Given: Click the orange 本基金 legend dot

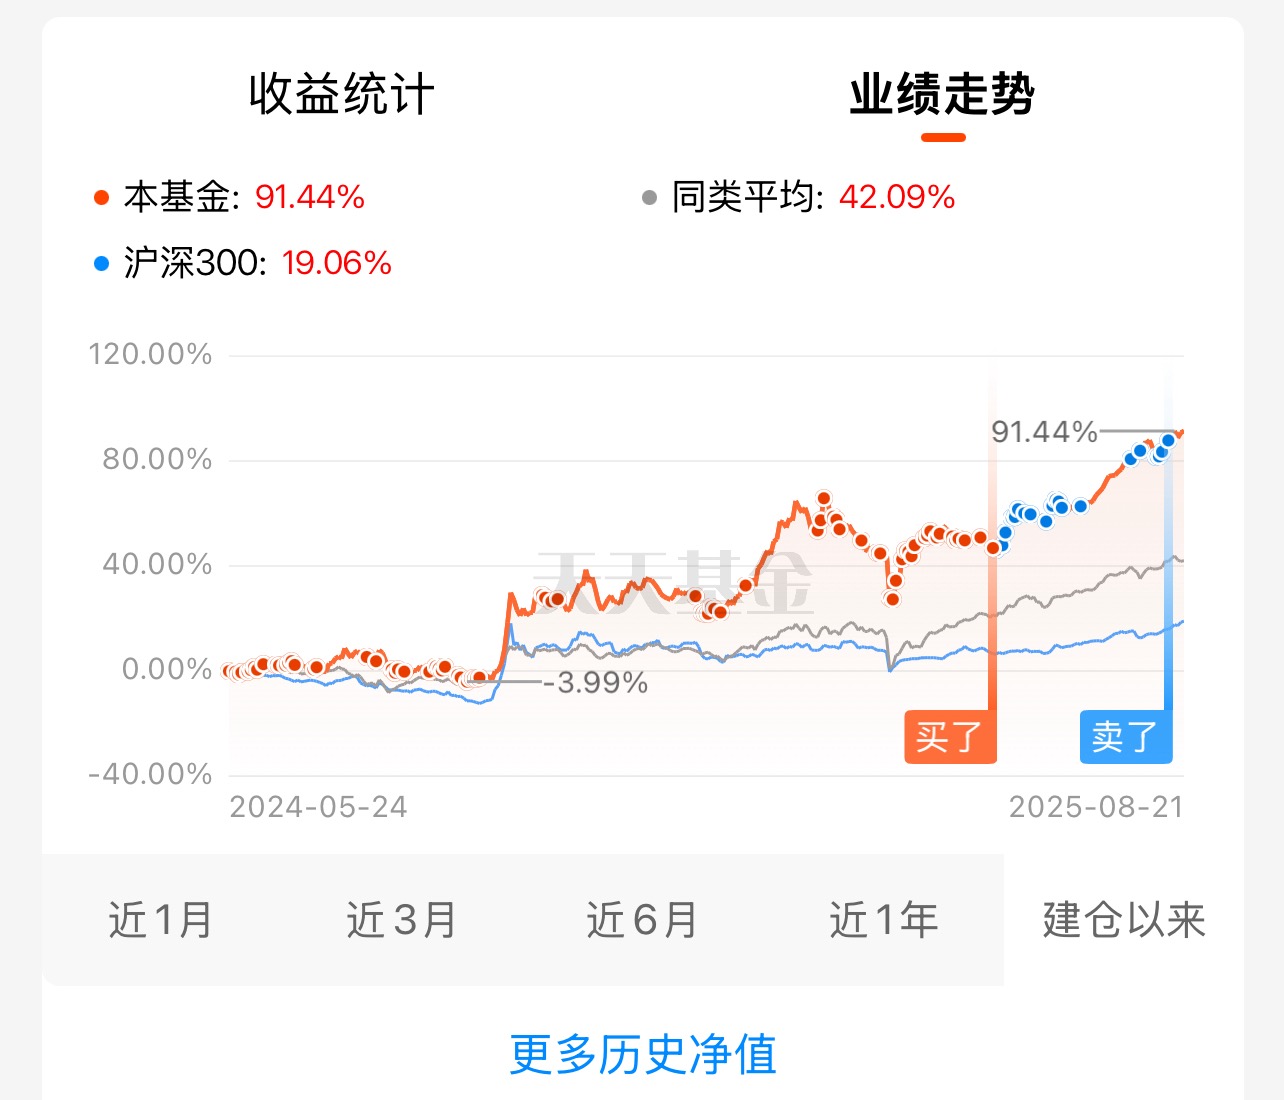Looking at the screenshot, I should pos(101,198).
